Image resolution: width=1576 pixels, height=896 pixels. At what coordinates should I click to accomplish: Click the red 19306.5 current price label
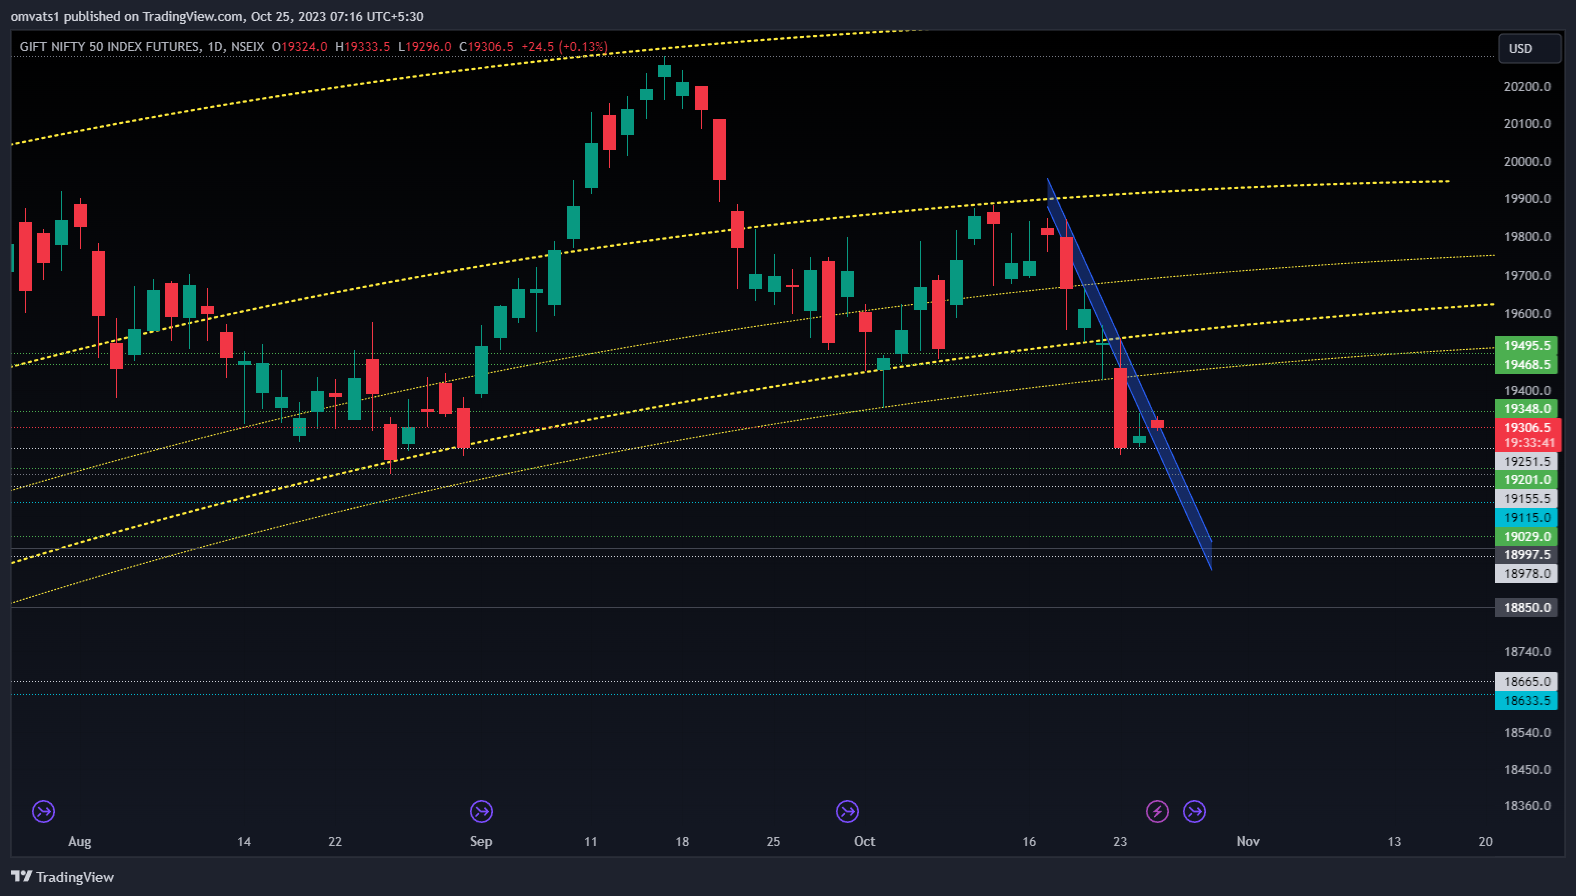[1527, 428]
